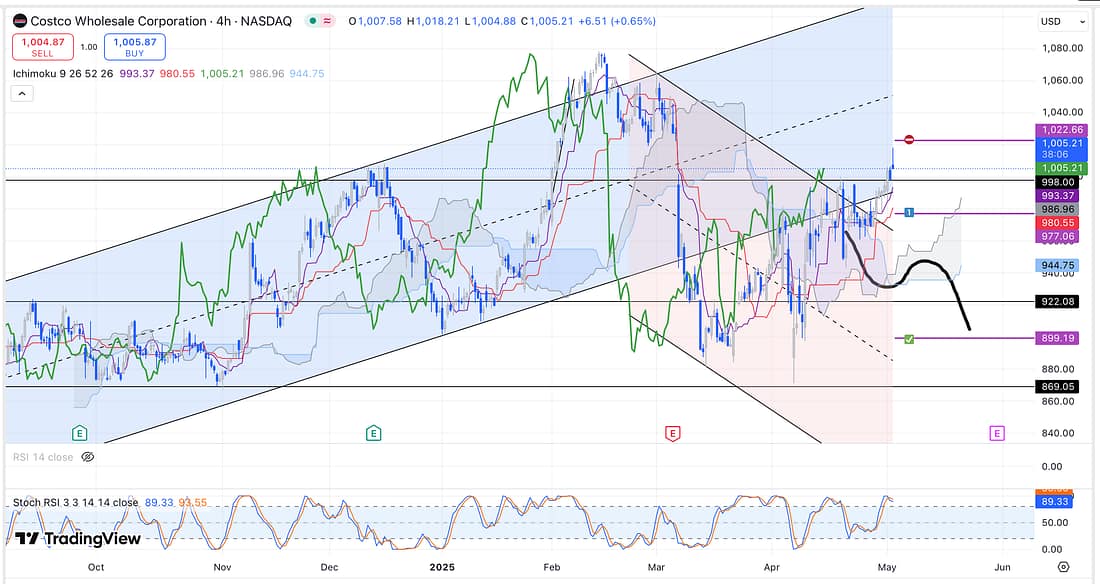Click the red stop-loss marker on the 1,022.66 line
The image size is (1100, 584).
tap(909, 140)
